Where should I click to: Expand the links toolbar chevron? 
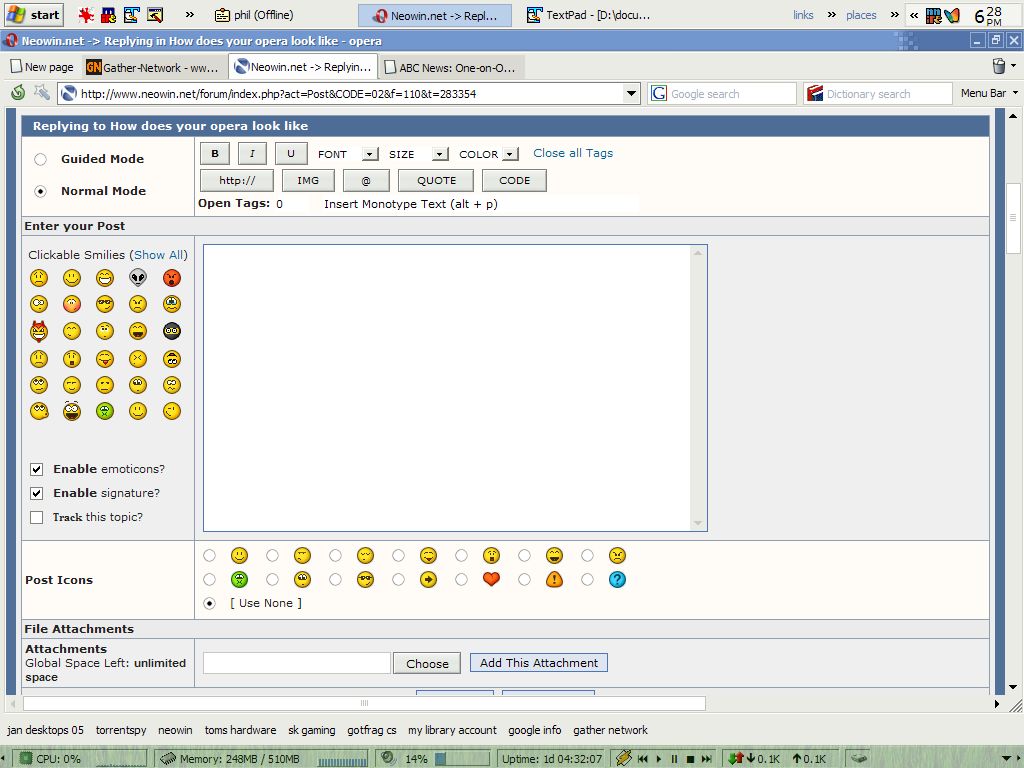831,14
